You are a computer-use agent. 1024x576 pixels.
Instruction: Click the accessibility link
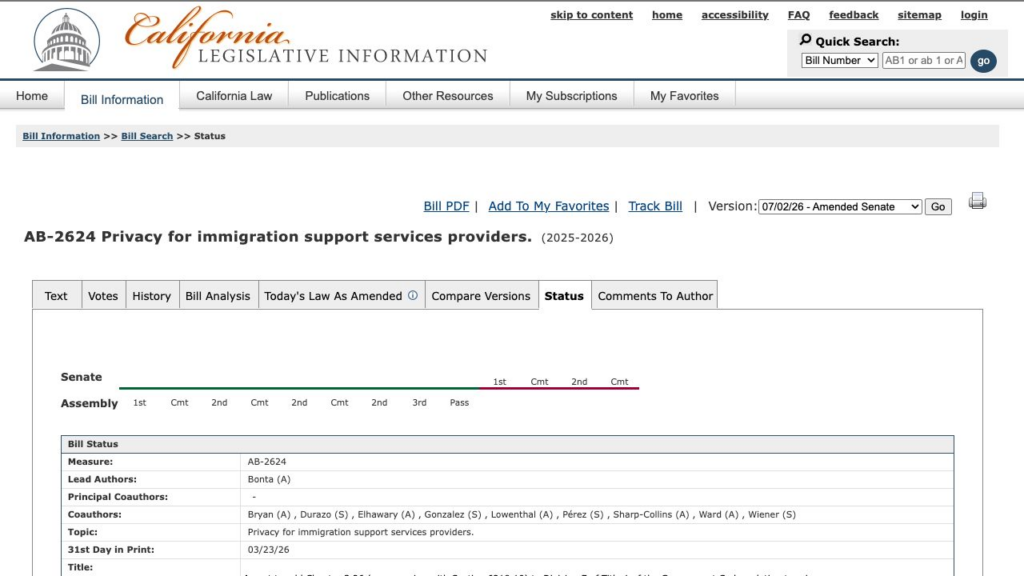coord(735,15)
